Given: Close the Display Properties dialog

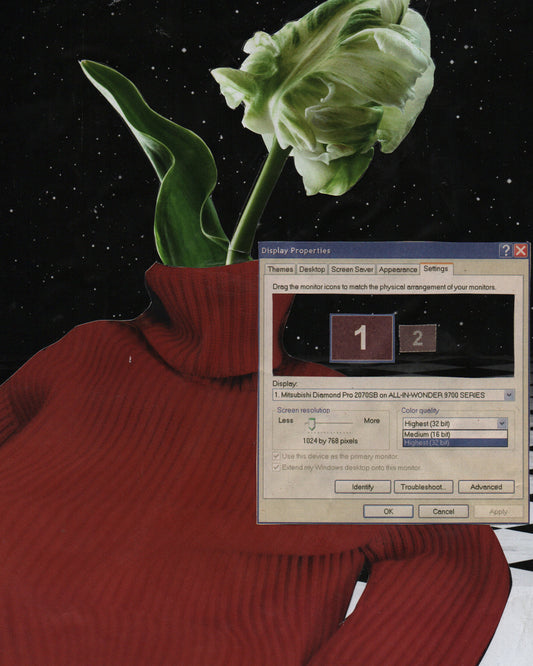Looking at the screenshot, I should click(x=520, y=251).
